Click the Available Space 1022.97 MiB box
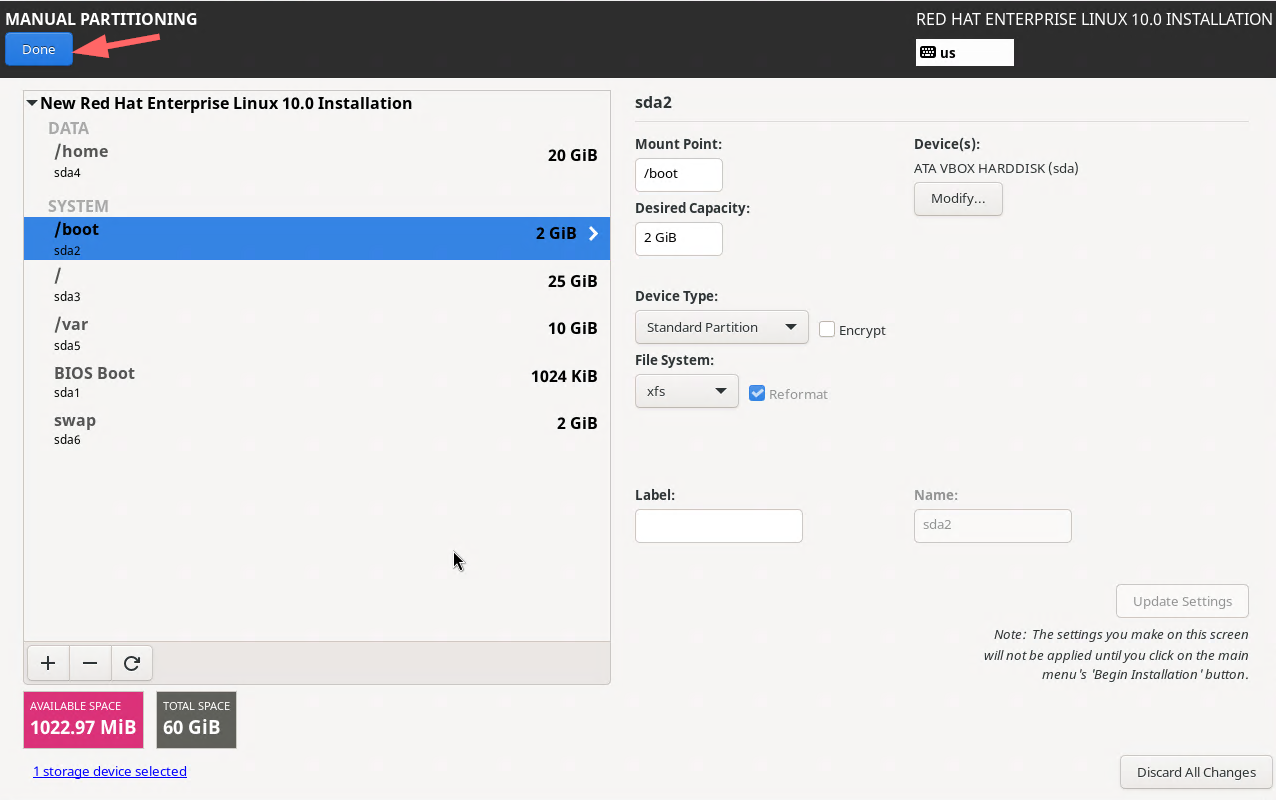 [84, 720]
